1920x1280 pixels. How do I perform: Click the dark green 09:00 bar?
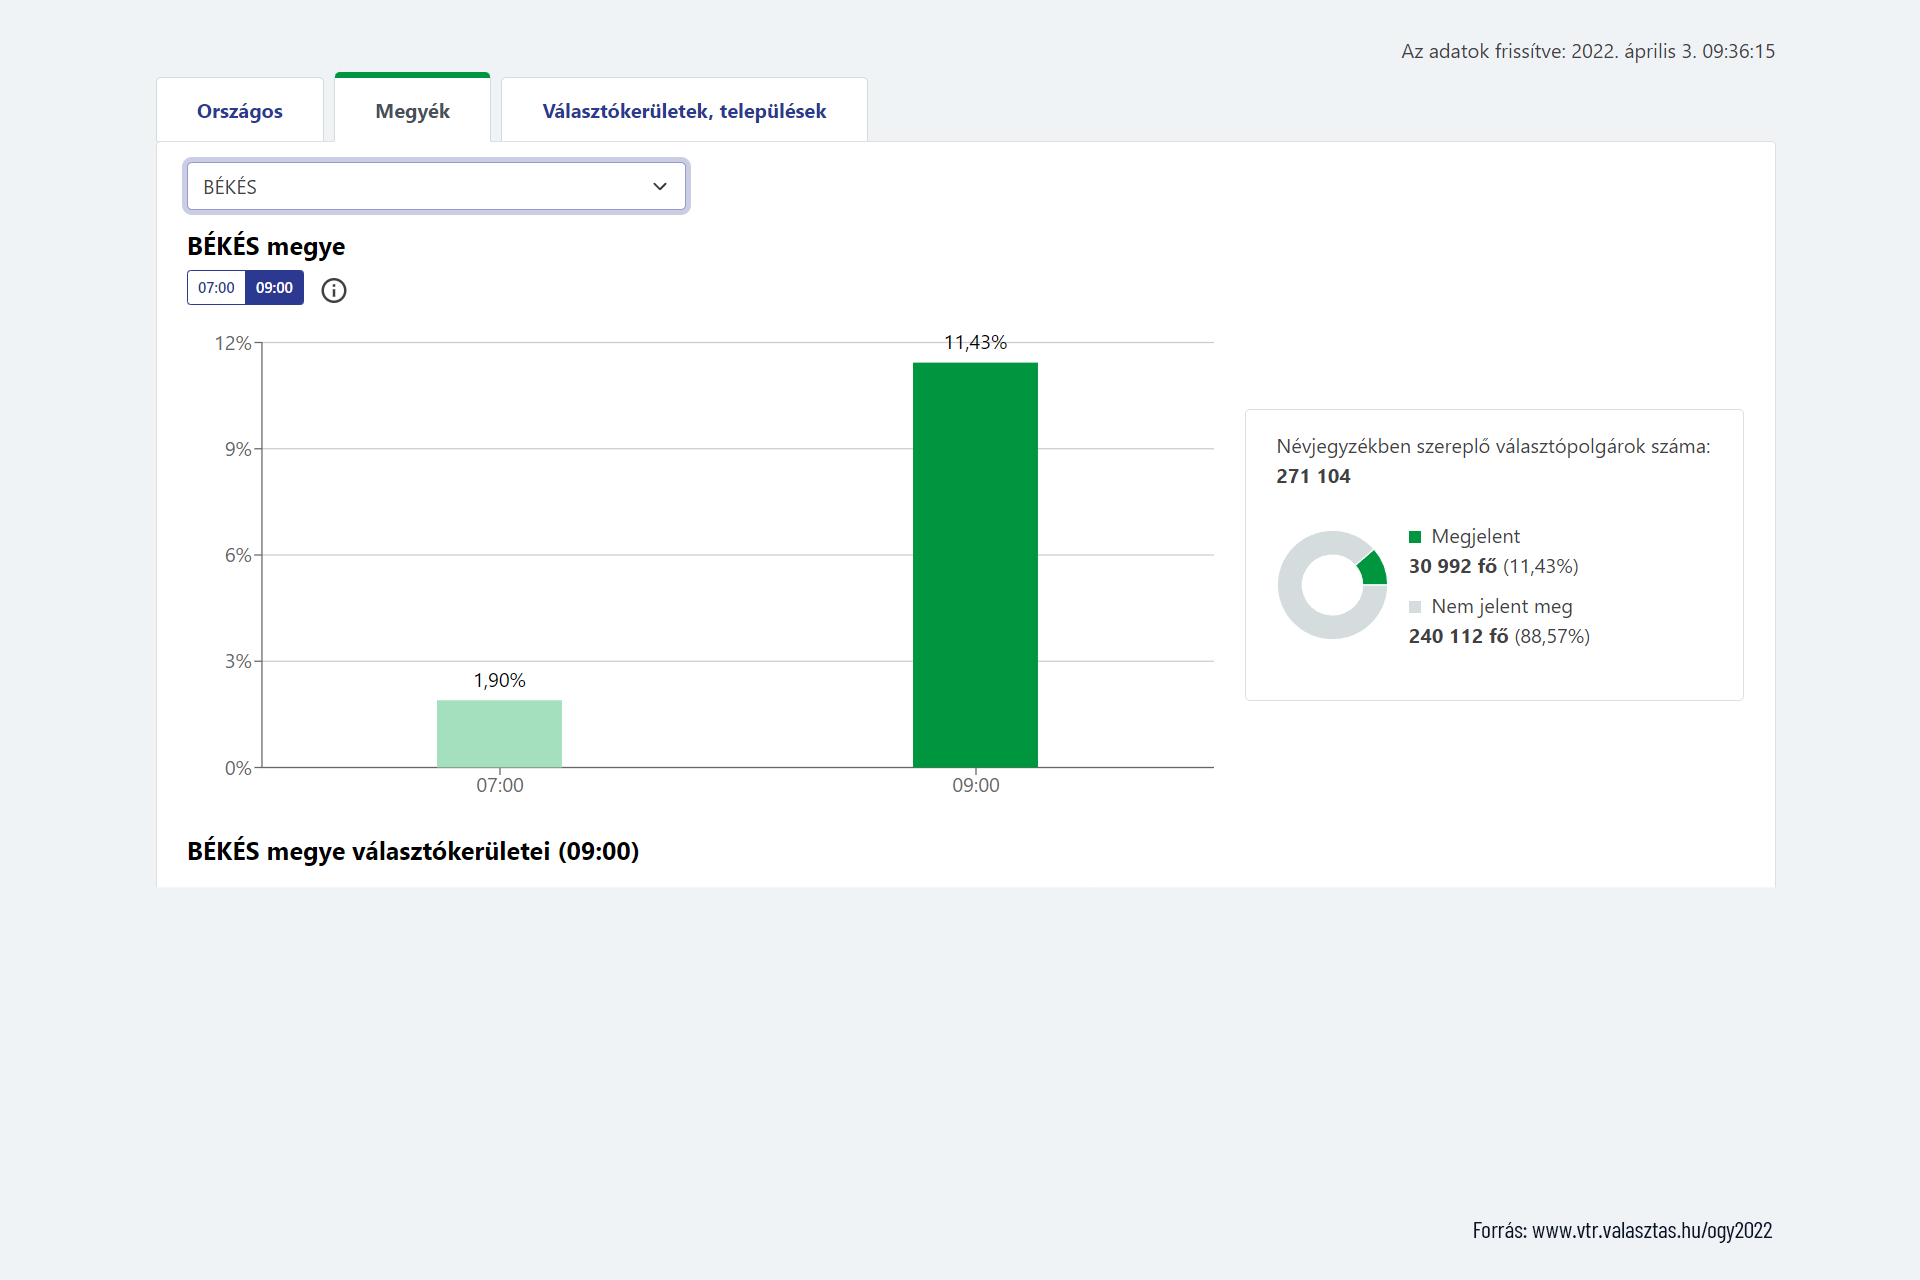[975, 565]
